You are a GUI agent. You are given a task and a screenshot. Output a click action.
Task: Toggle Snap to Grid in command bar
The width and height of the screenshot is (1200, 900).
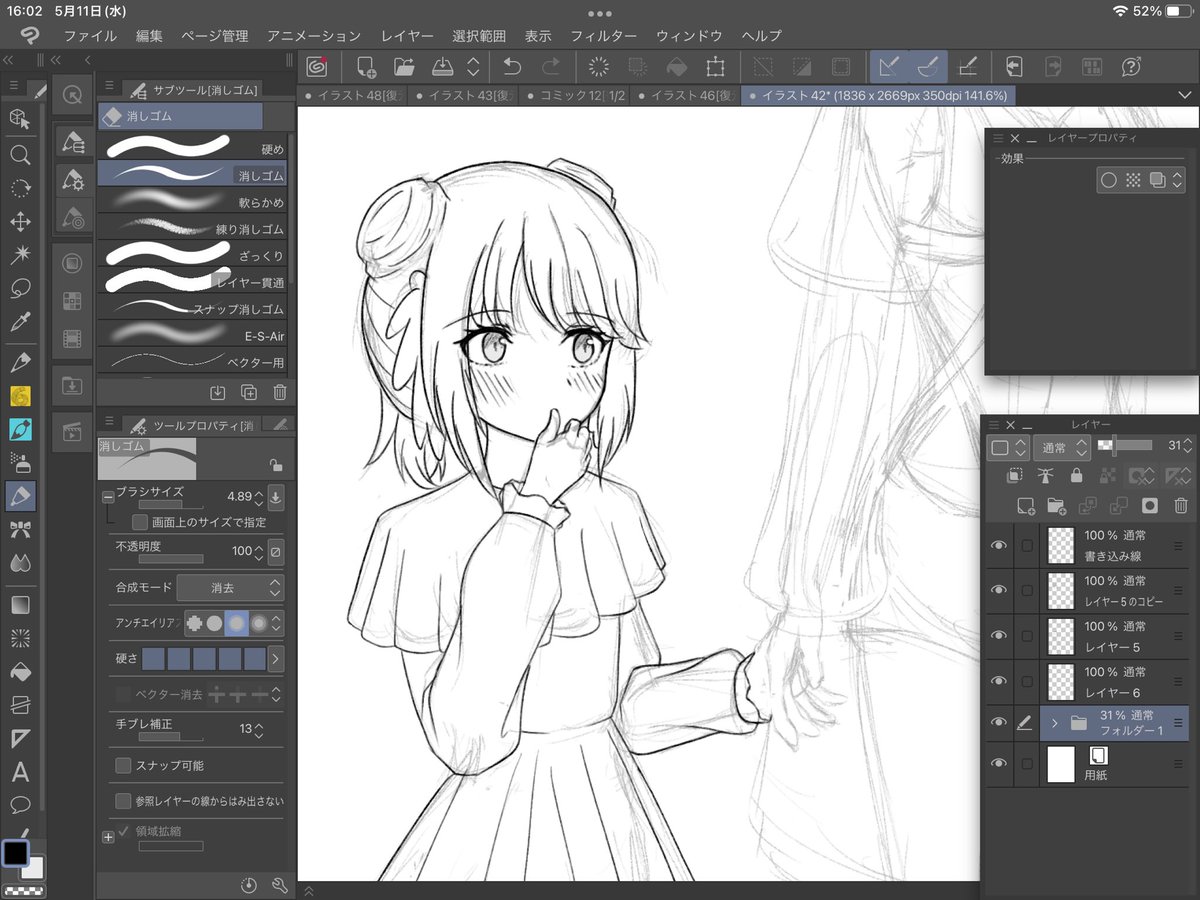pos(967,67)
